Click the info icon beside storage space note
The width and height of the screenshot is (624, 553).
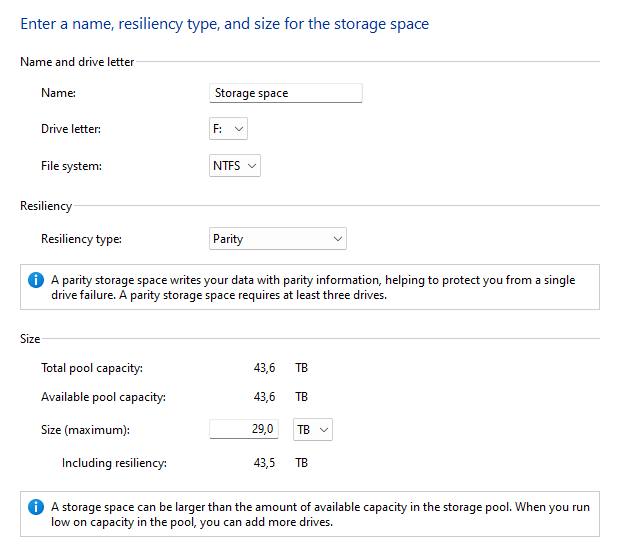pyautogui.click(x=36, y=507)
